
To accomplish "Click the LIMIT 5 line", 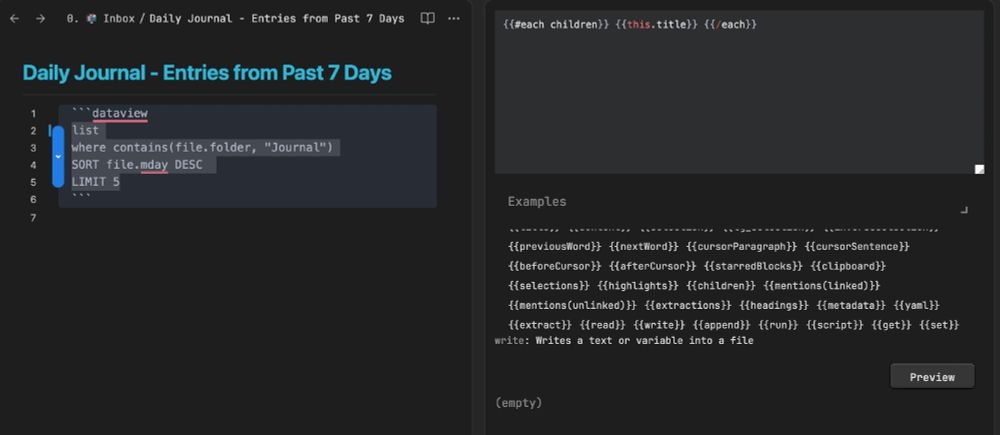I will 95,182.
